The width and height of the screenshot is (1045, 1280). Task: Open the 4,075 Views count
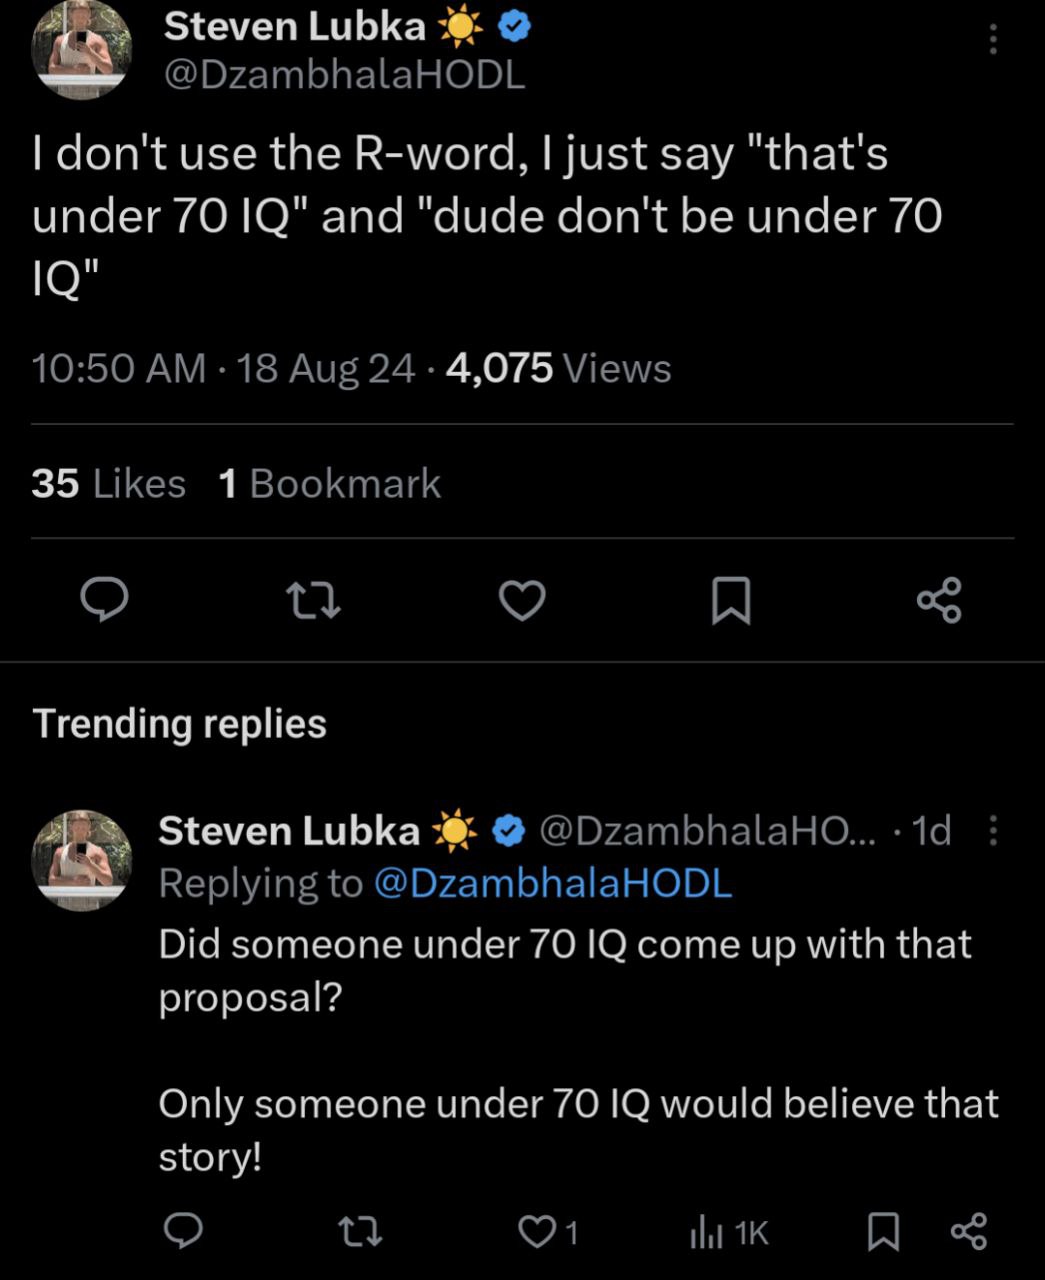pyautogui.click(x=558, y=368)
